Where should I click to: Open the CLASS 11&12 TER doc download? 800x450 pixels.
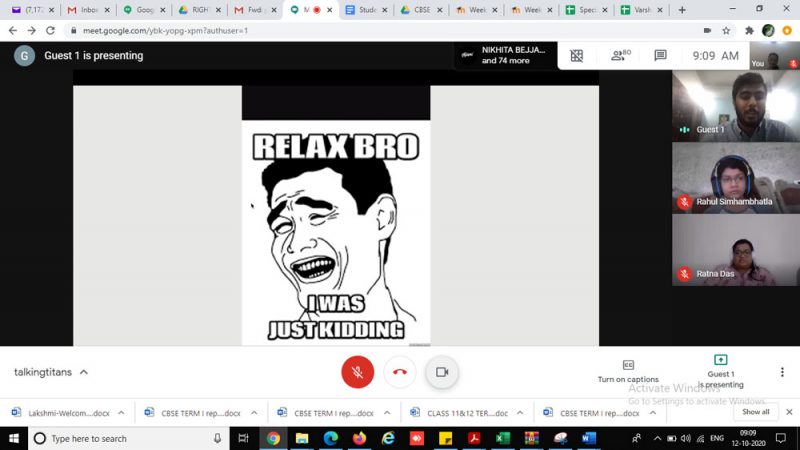click(459, 413)
